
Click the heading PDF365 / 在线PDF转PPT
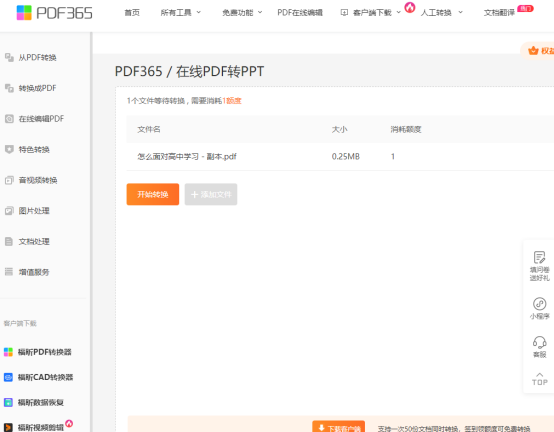tap(189, 71)
